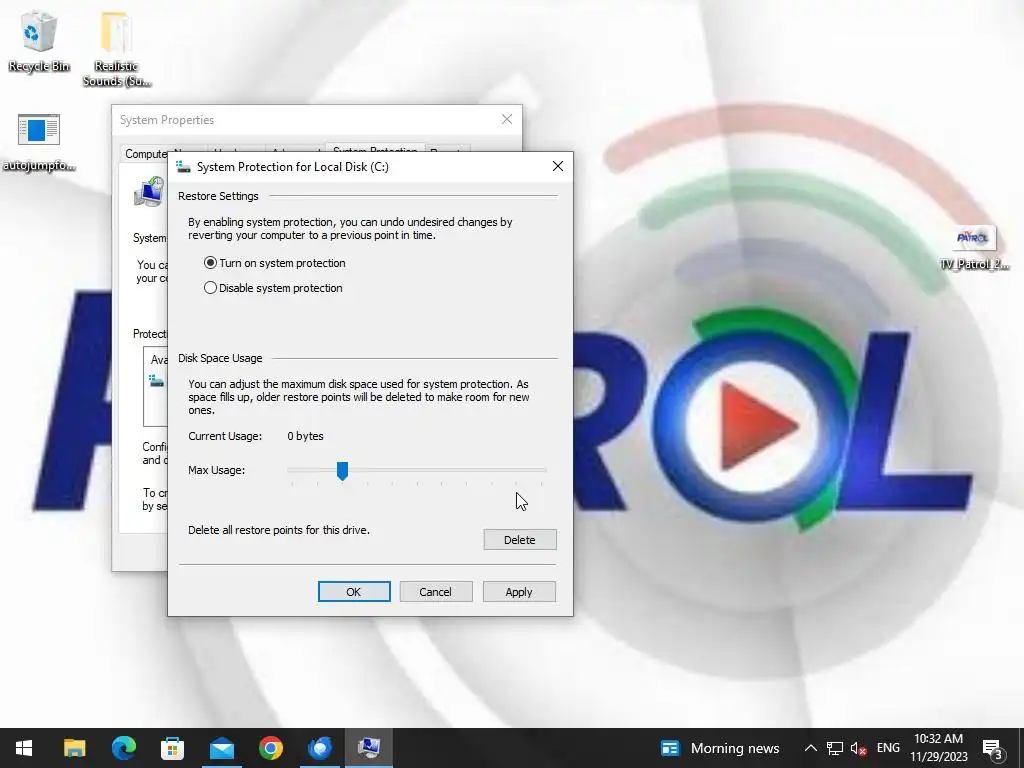This screenshot has width=1024, height=768.
Task: Launch Google Chrome from taskbar
Action: pyautogui.click(x=270, y=748)
